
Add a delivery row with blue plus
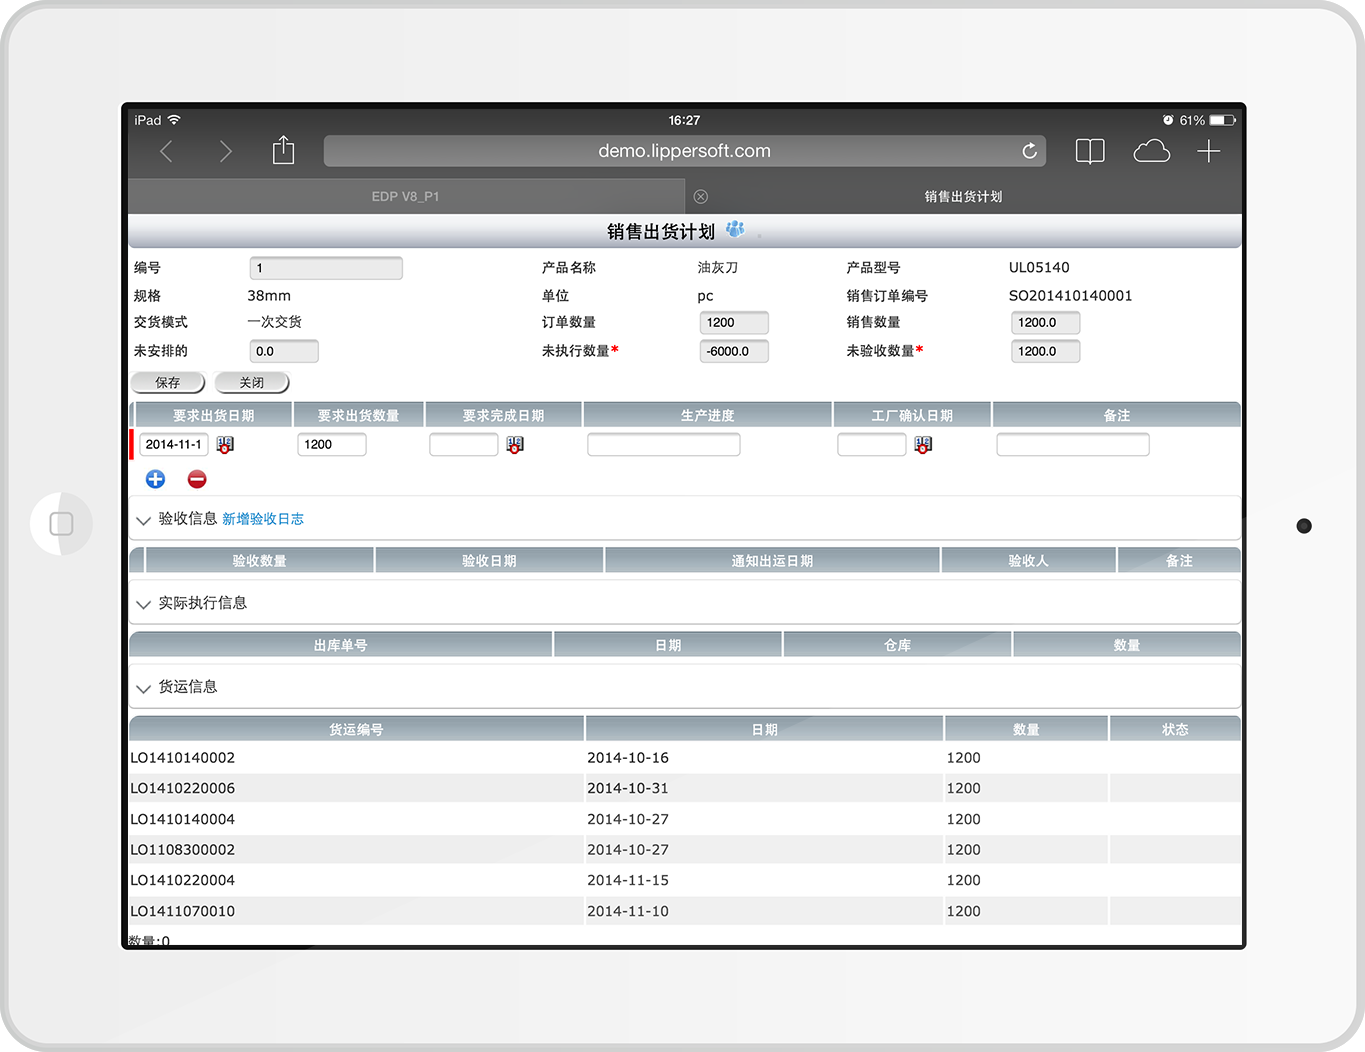tap(156, 480)
